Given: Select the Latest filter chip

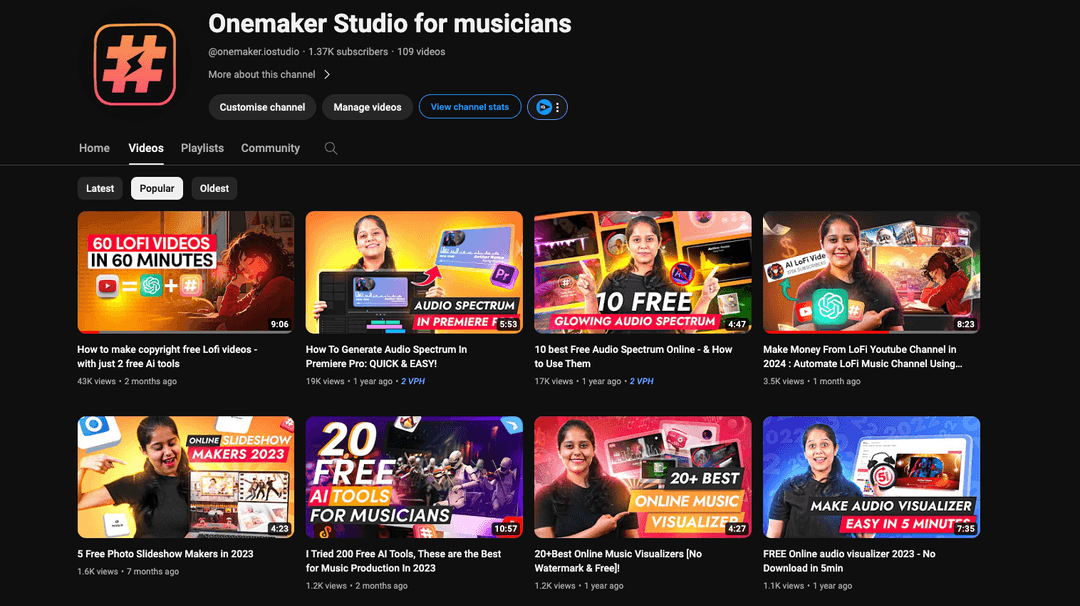Looking at the screenshot, I should click(100, 188).
